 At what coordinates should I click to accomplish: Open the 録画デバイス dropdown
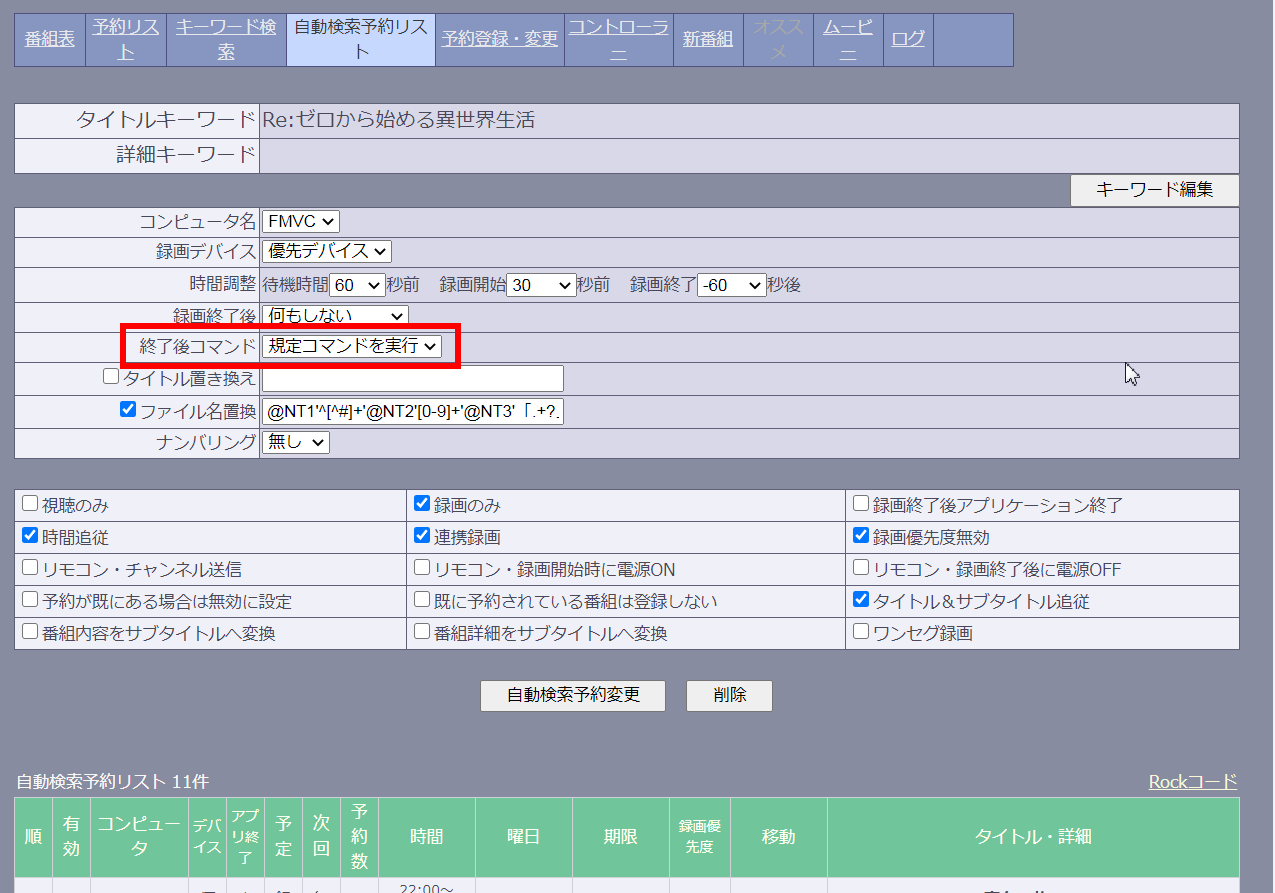point(327,252)
